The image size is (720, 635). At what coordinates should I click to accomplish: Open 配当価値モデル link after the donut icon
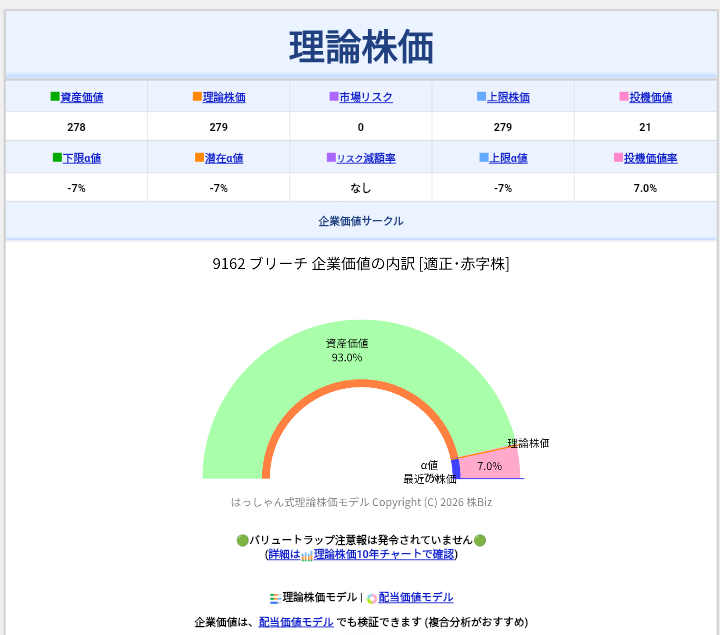pyautogui.click(x=416, y=597)
